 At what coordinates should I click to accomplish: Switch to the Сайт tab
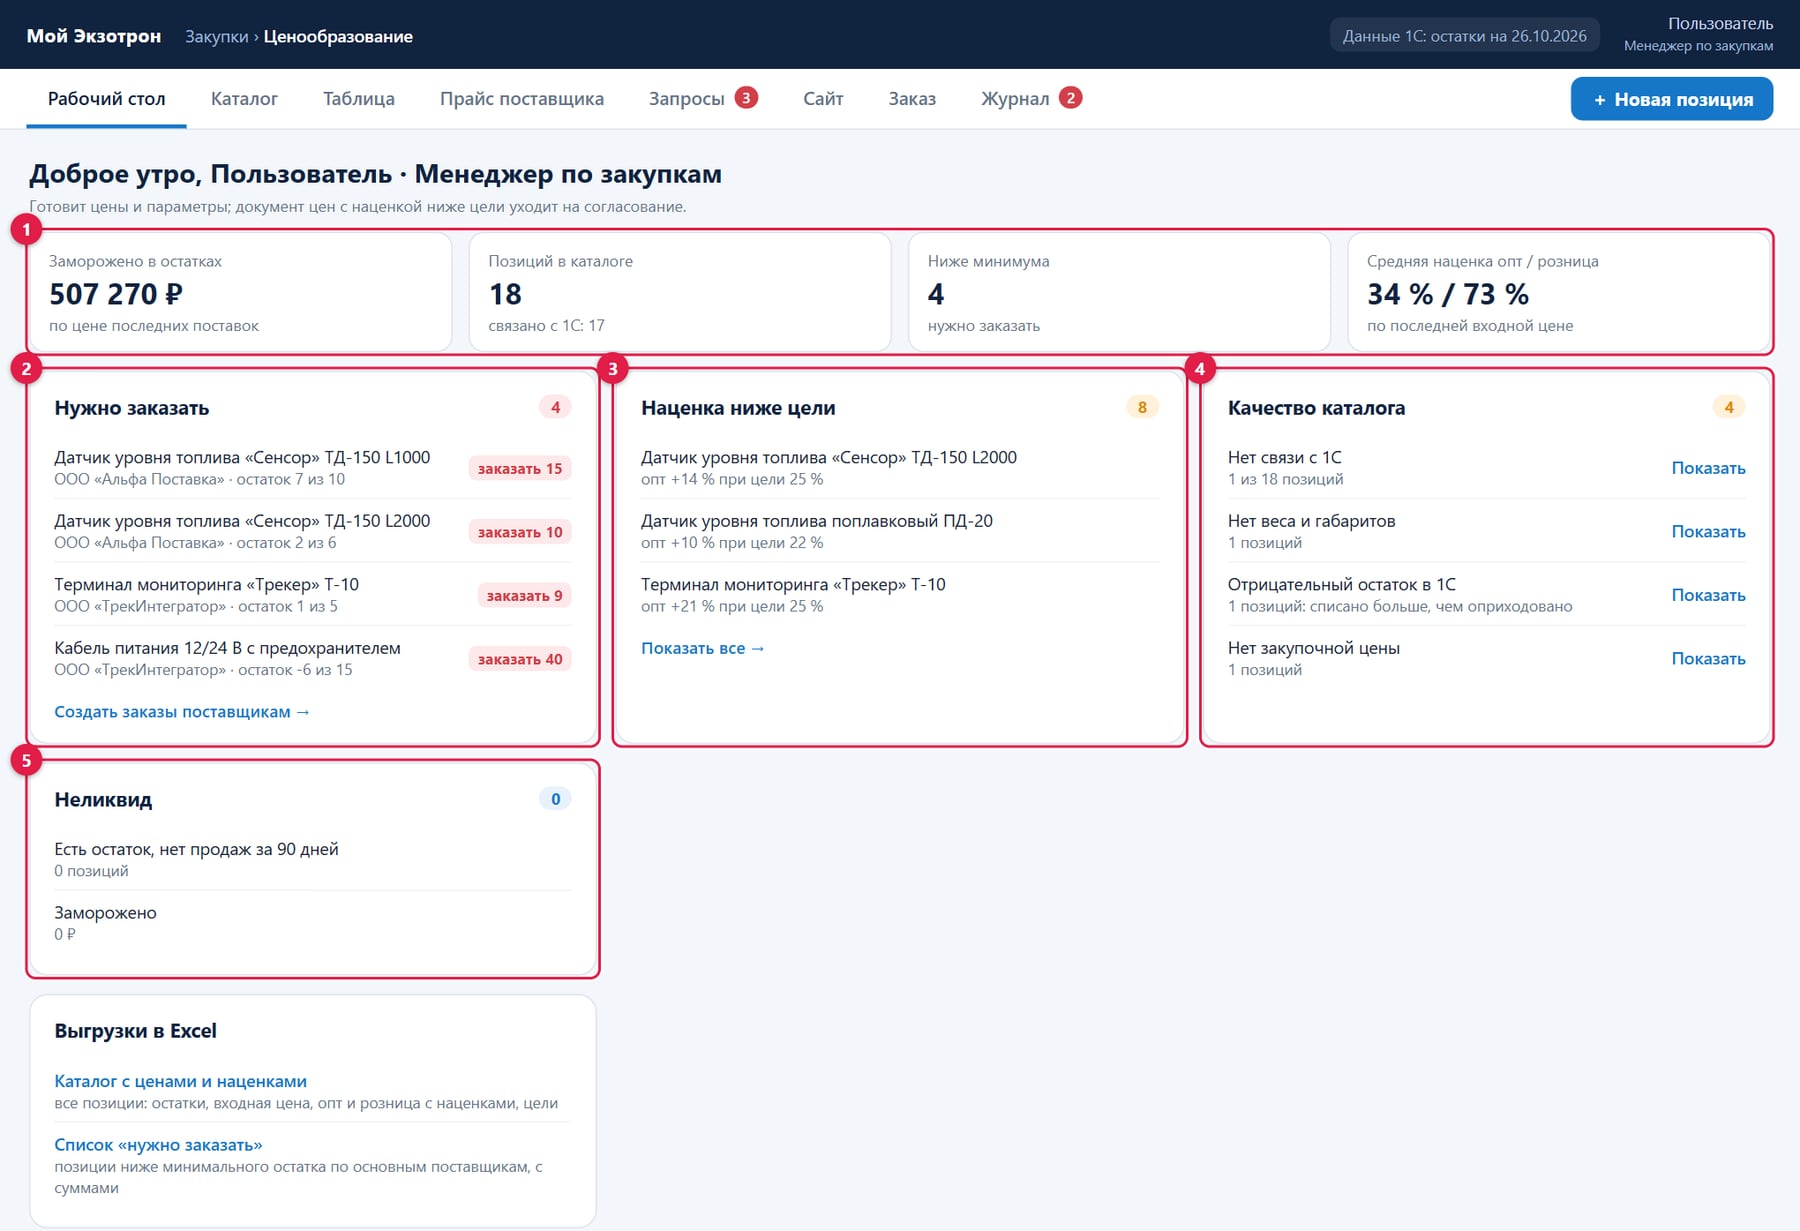823,99
